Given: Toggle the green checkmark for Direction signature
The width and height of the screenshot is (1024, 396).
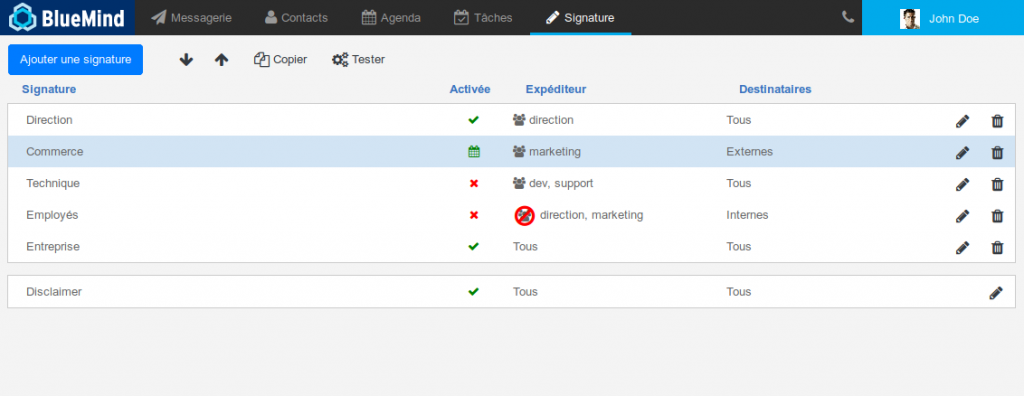Looking at the screenshot, I should (473, 120).
